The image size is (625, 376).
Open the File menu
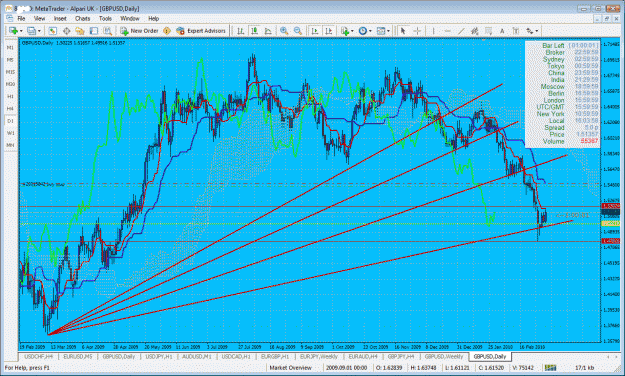coord(21,18)
